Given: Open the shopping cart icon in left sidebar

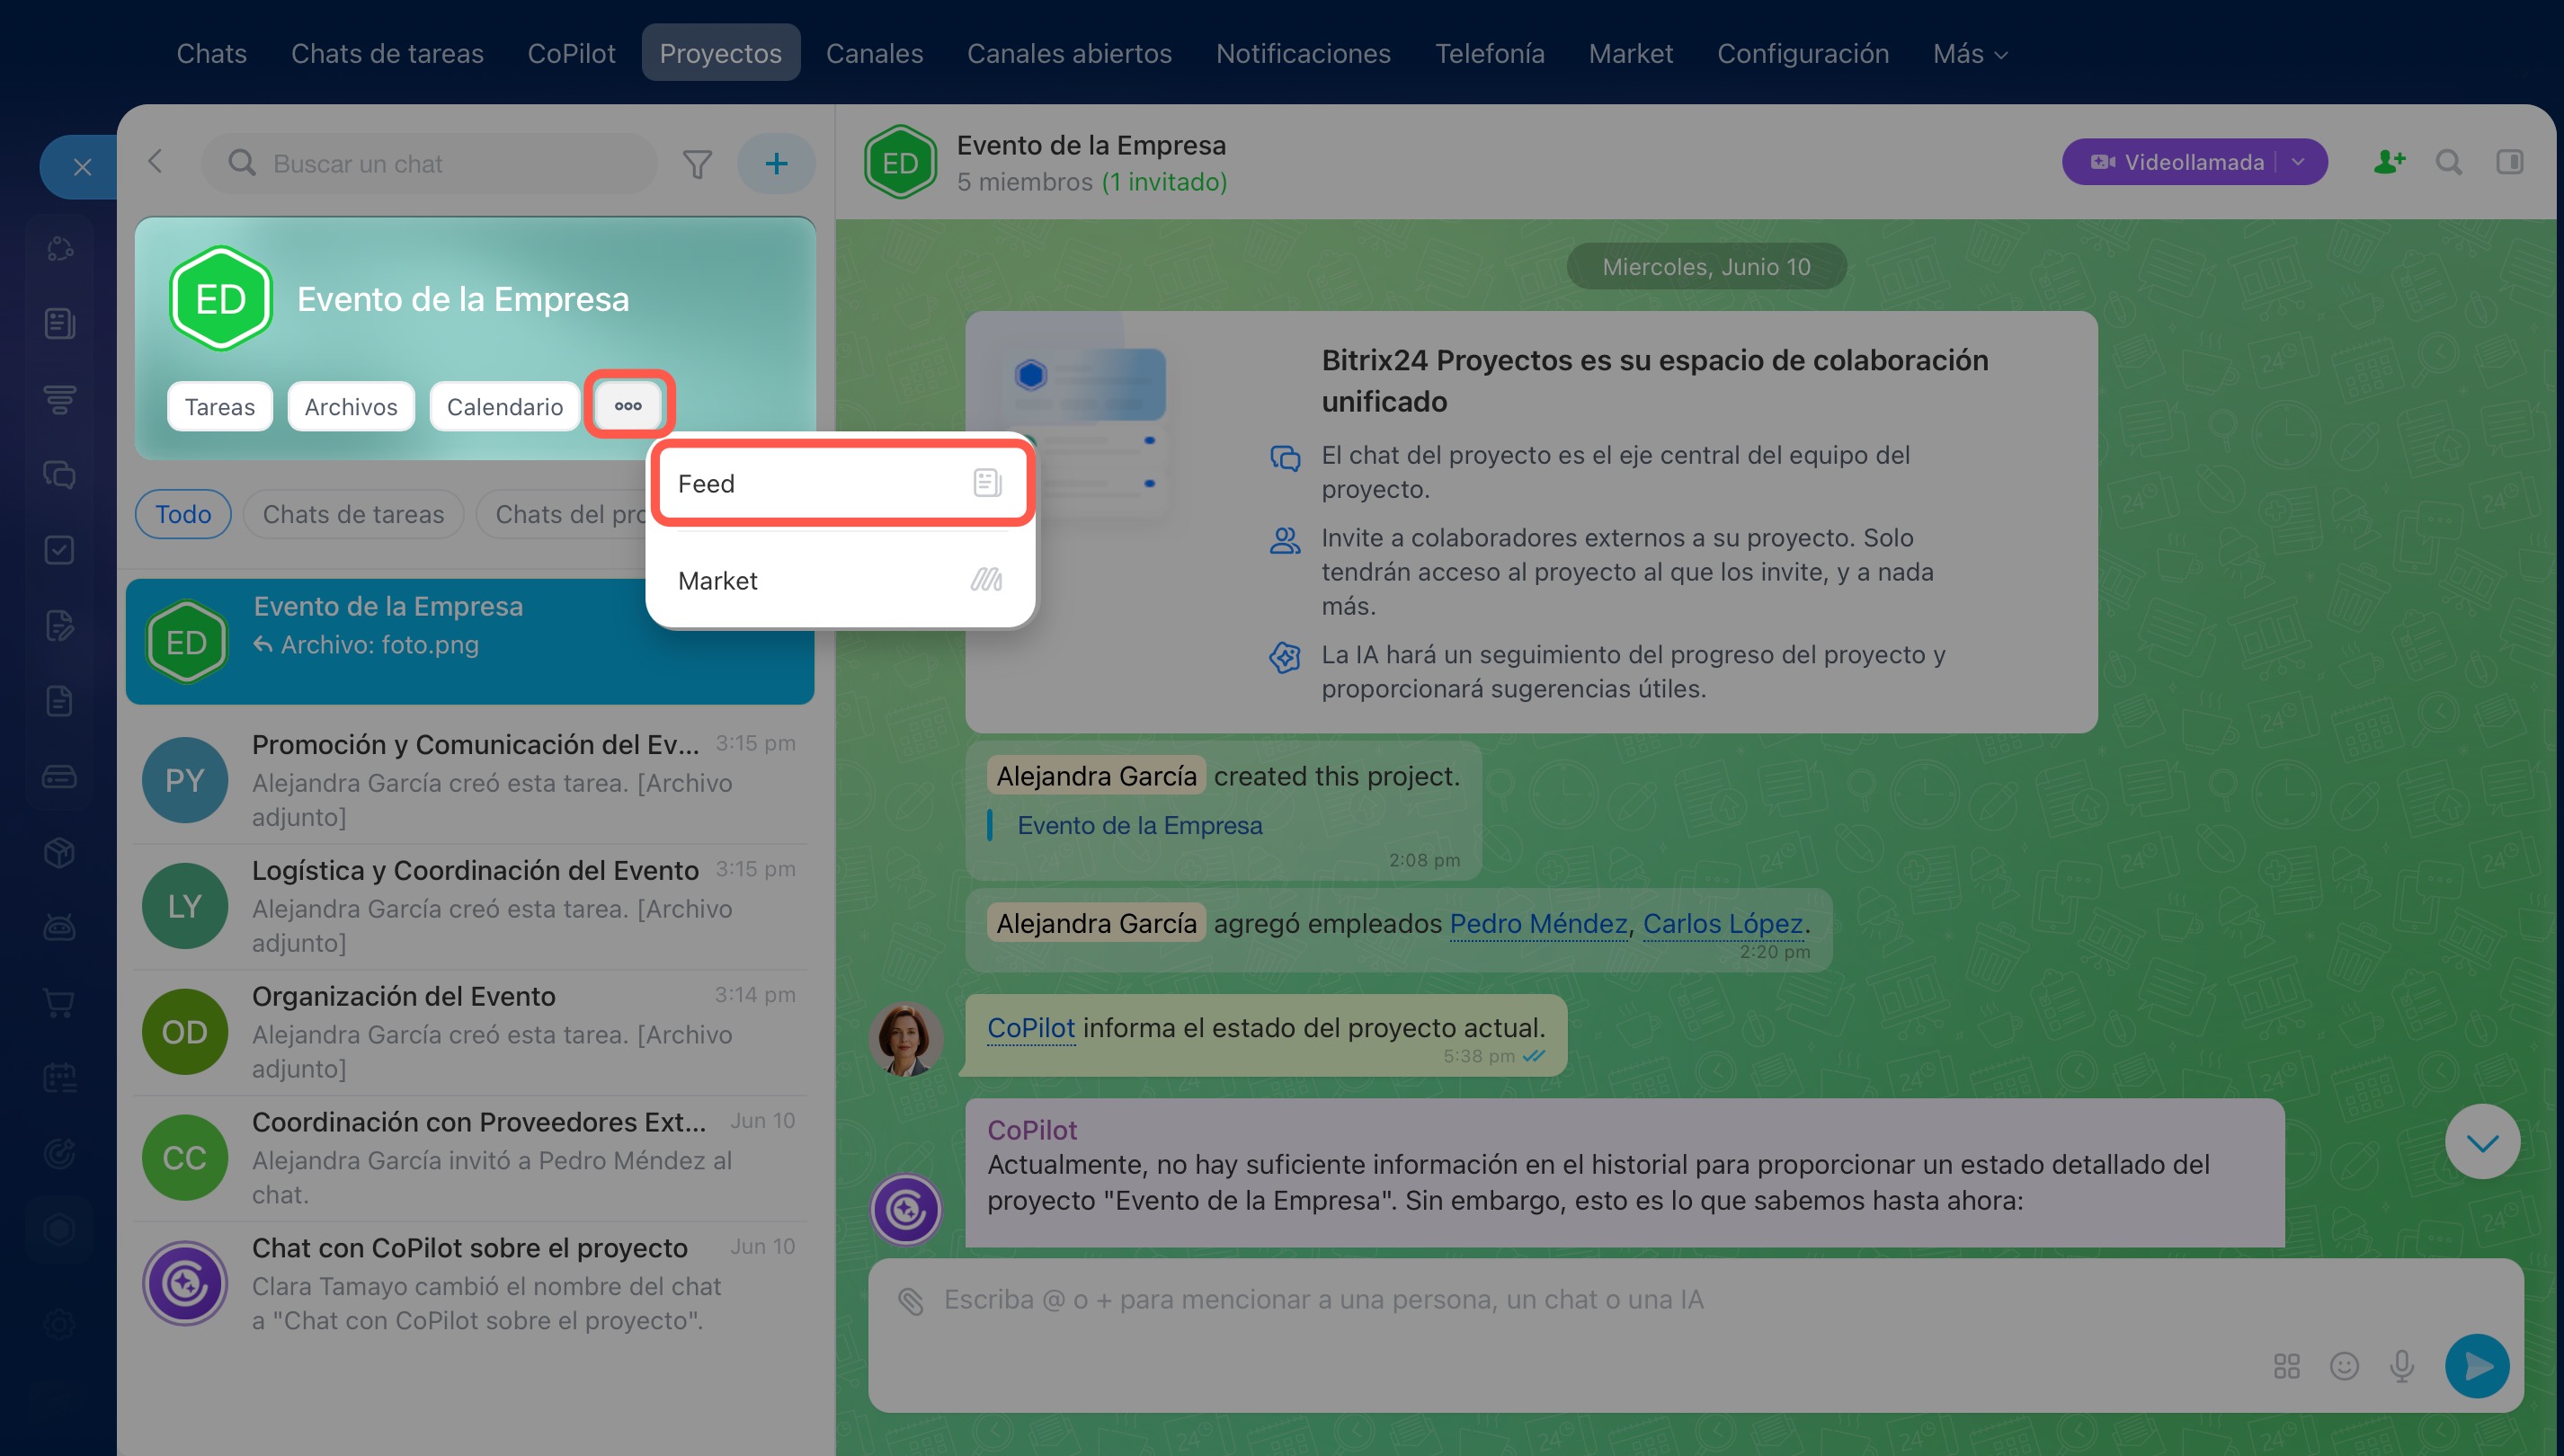Looking at the screenshot, I should tap(59, 1003).
